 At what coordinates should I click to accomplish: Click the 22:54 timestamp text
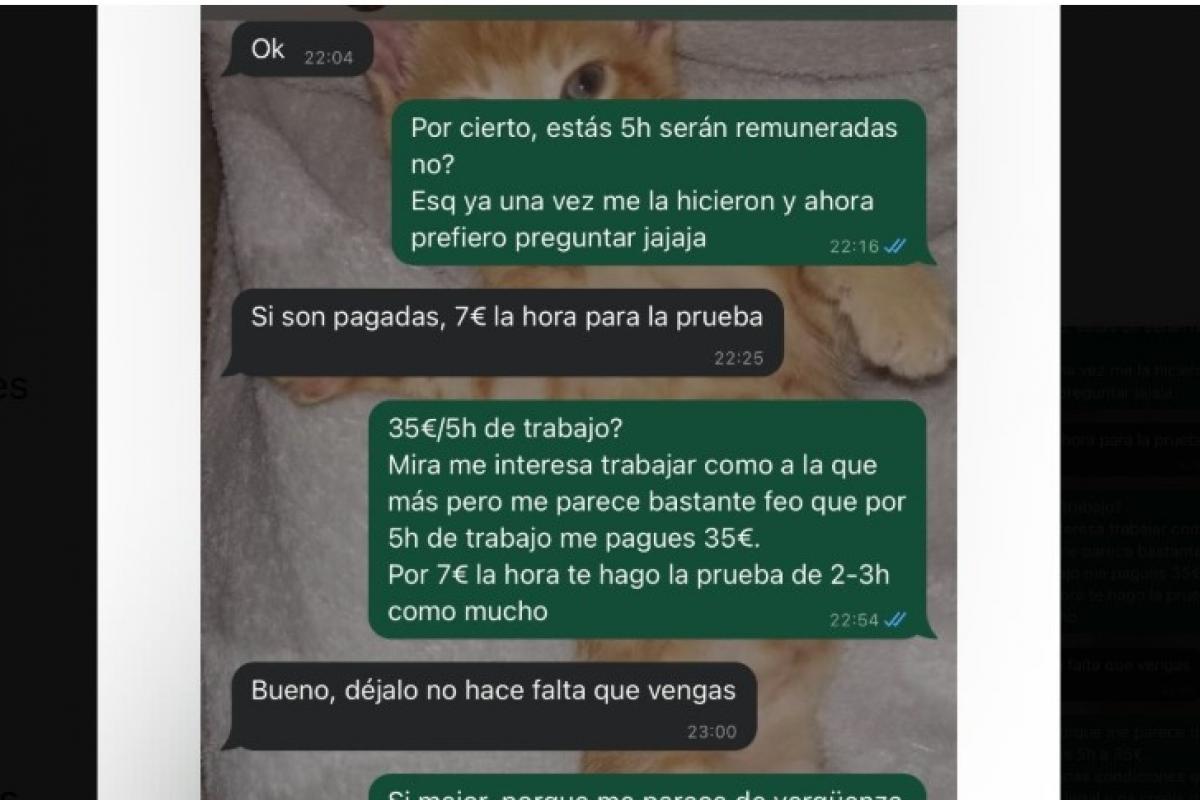854,620
